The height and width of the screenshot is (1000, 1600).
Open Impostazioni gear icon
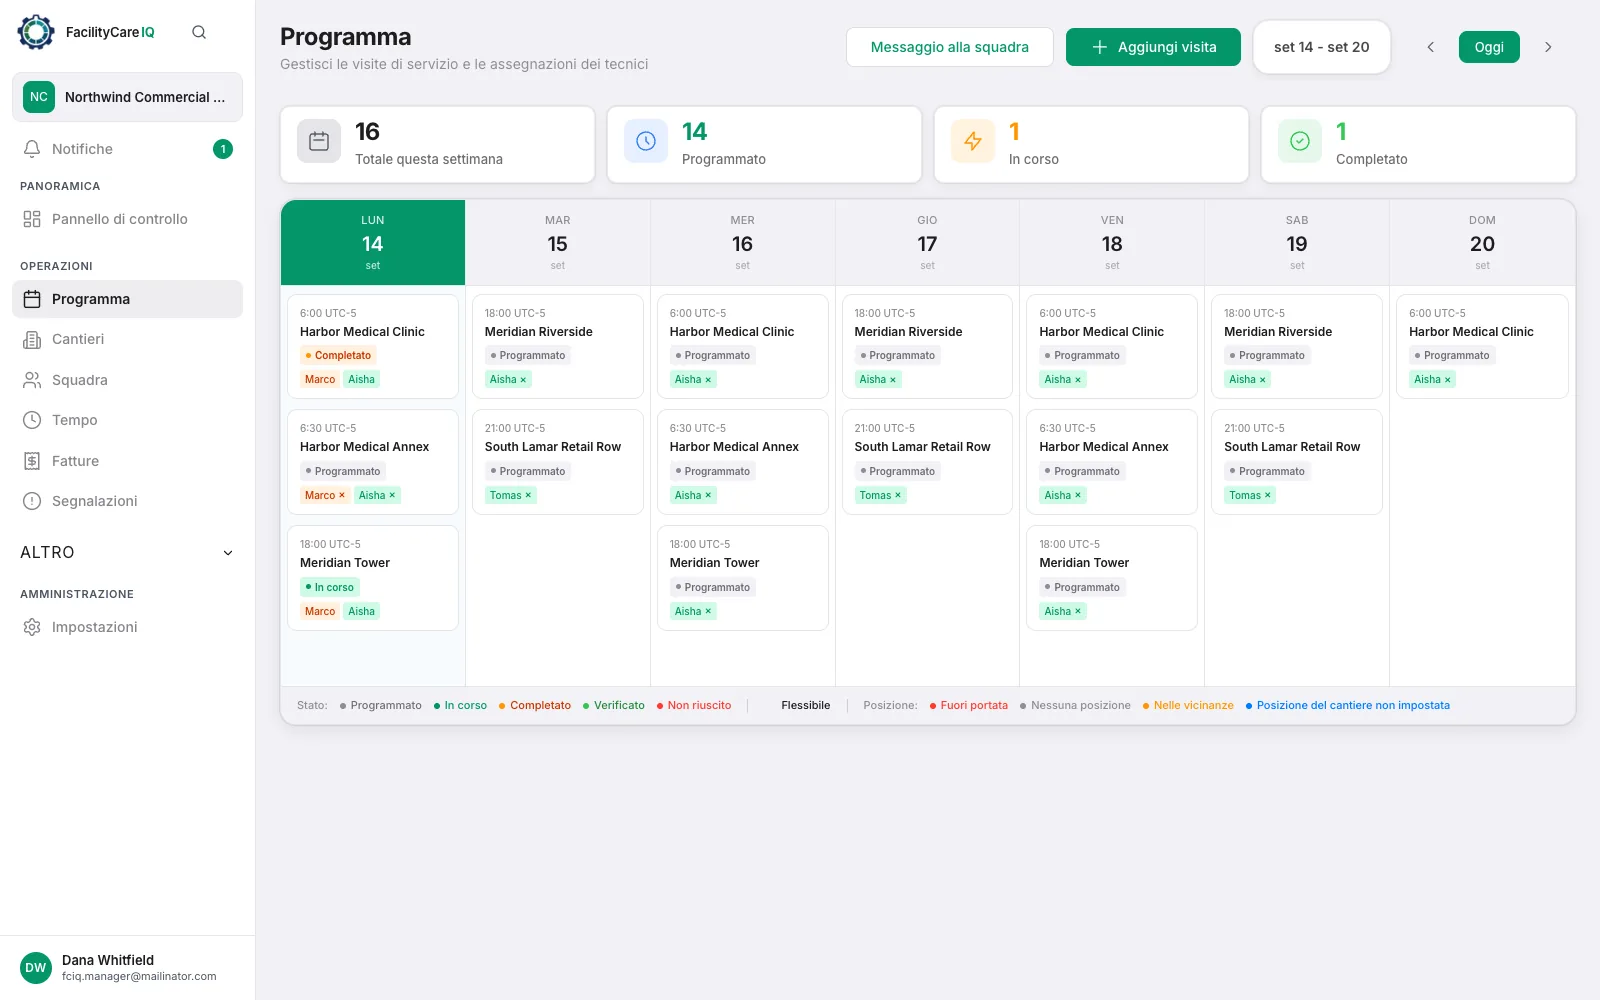click(32, 627)
